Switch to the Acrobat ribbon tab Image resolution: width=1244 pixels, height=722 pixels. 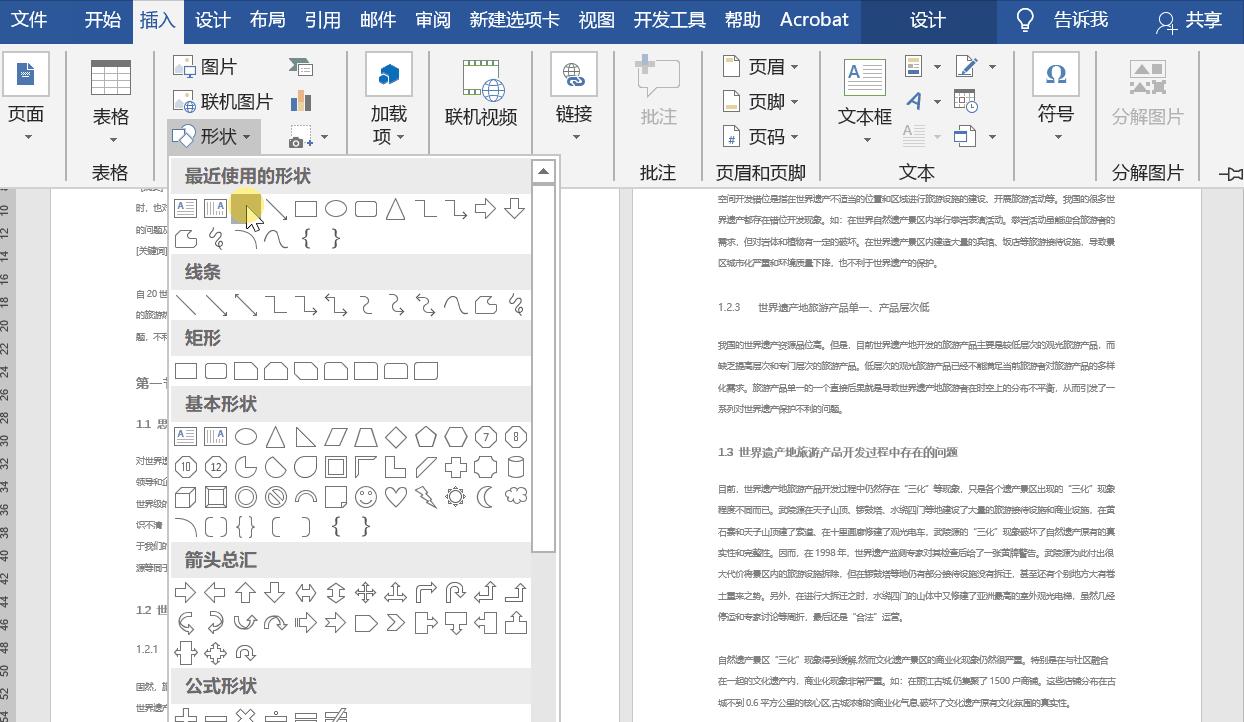pos(813,21)
